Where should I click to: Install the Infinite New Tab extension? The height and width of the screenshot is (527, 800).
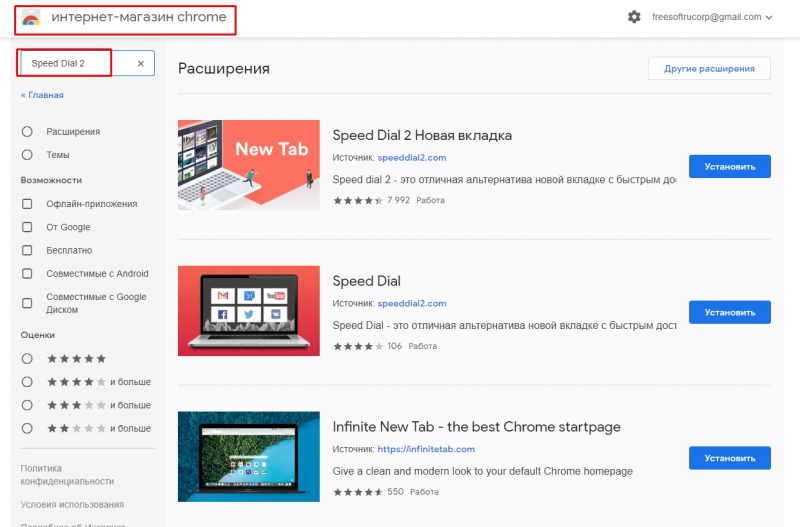point(730,458)
